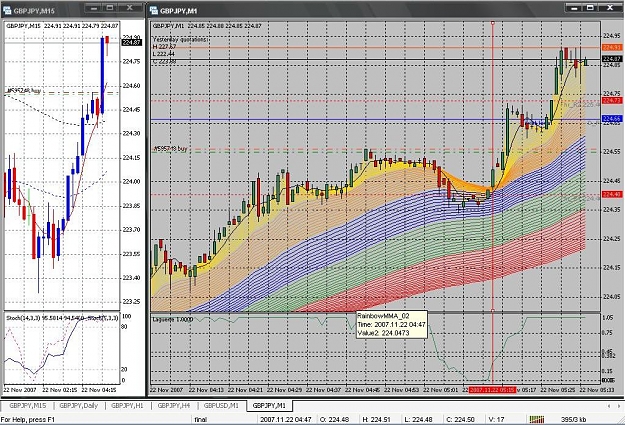Click the 'For Help, press F1' status text

28,419
